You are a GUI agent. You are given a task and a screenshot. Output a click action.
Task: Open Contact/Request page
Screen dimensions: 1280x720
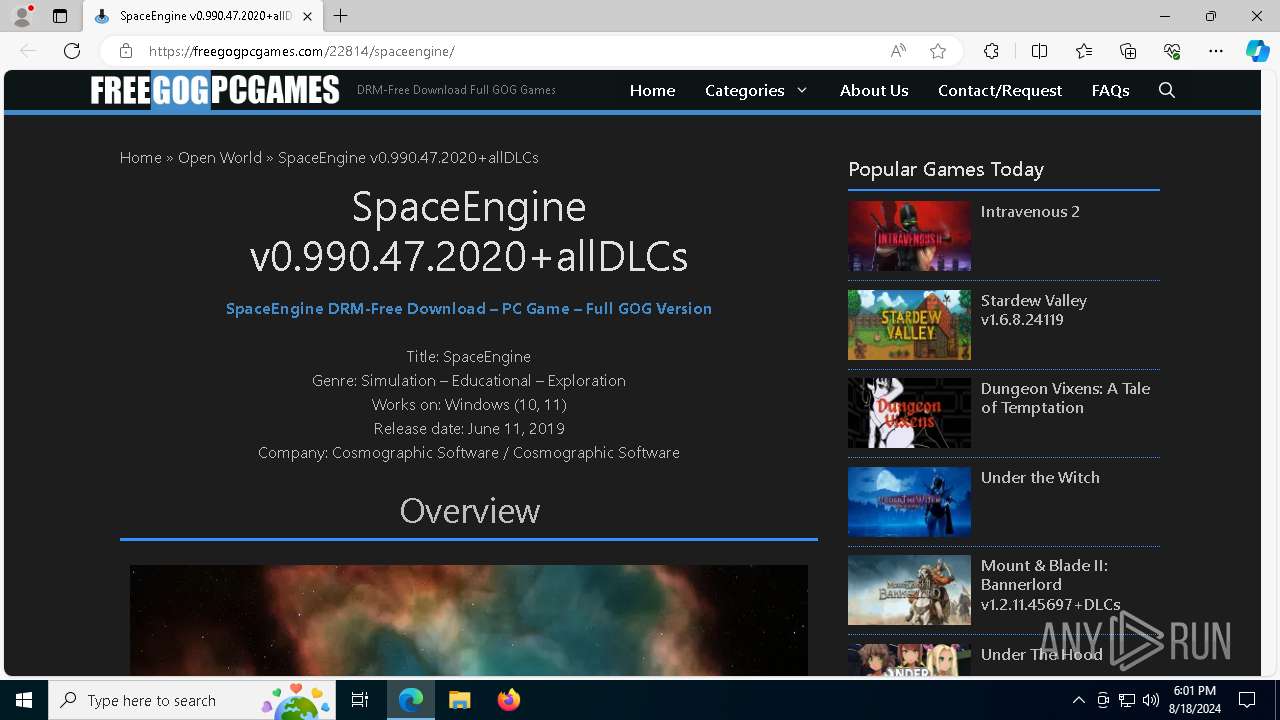coord(1000,90)
